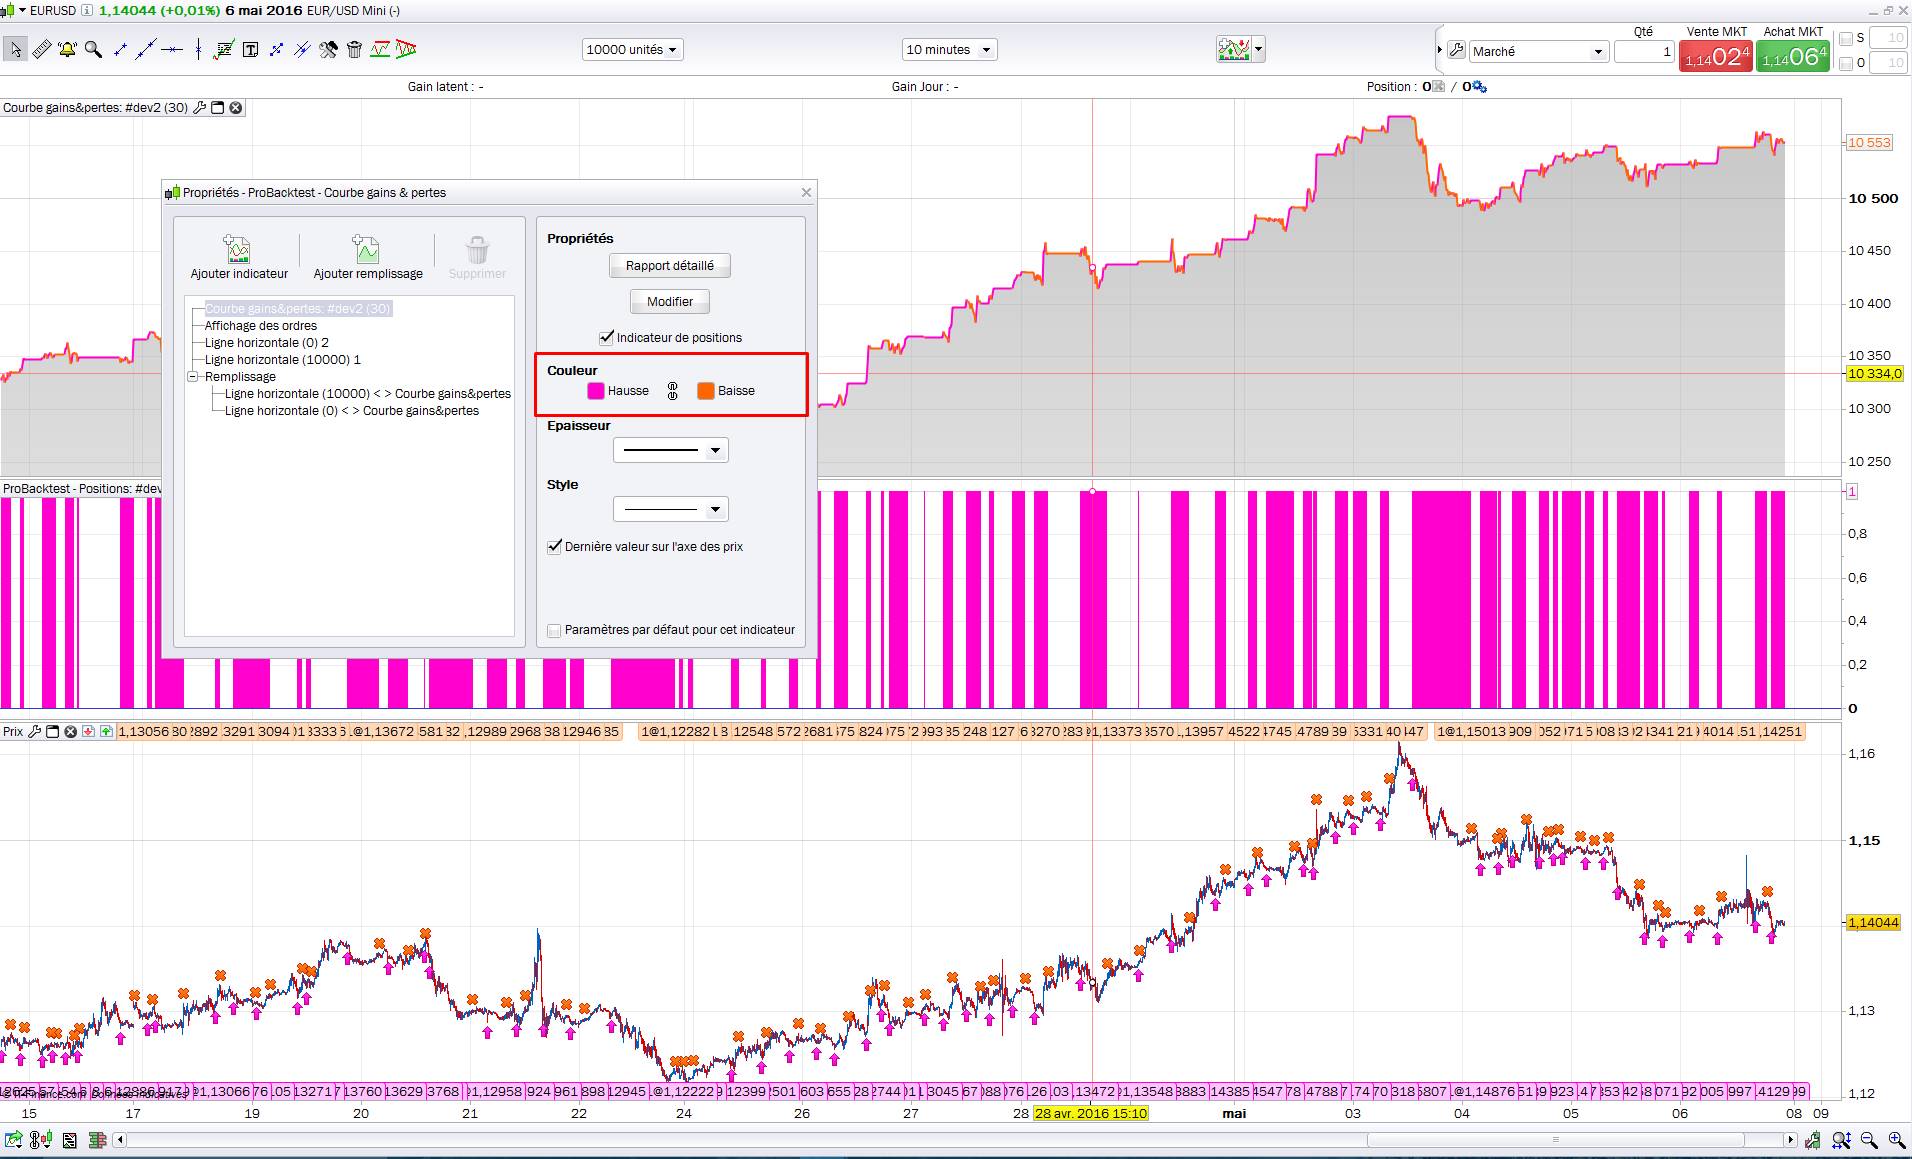Viewport: 1912px width, 1159px height.
Task: Select Affichage des ordres in list
Action: [260, 326]
